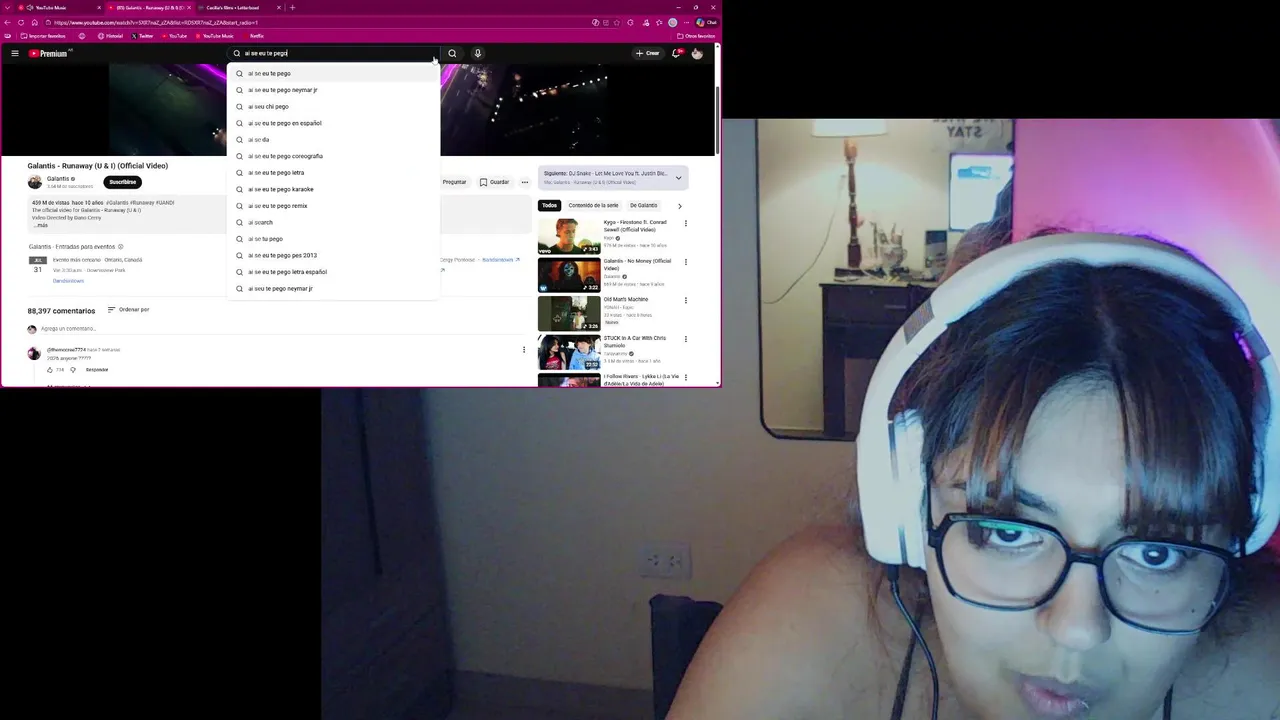Select suggestion 'ai search'
The height and width of the screenshot is (720, 1280).
(333, 222)
